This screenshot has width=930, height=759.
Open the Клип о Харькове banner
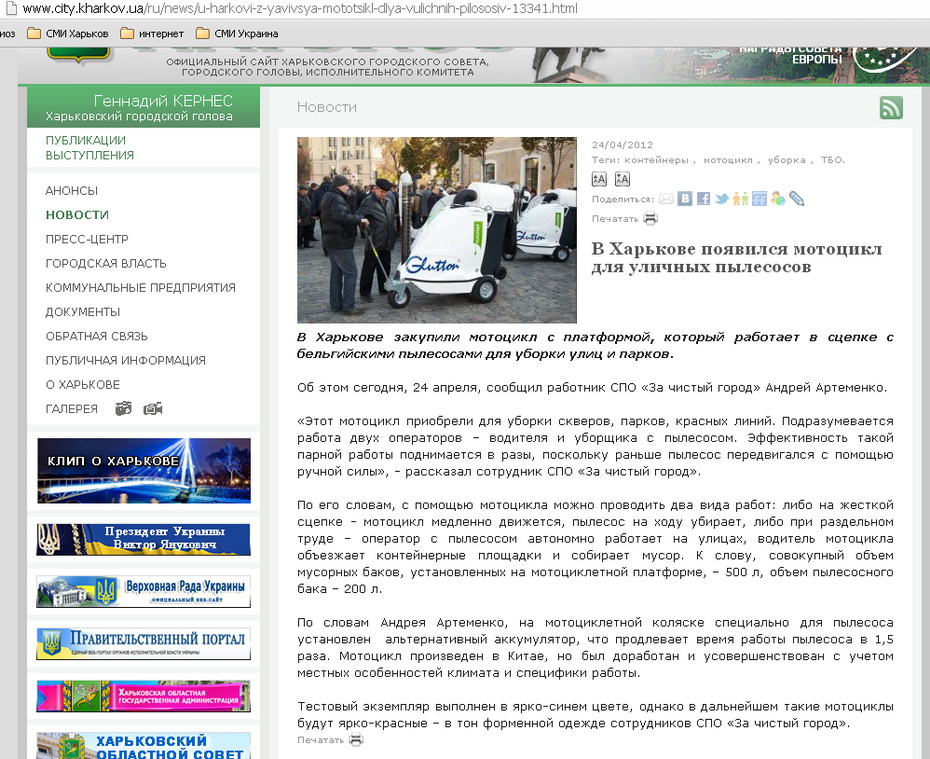143,470
